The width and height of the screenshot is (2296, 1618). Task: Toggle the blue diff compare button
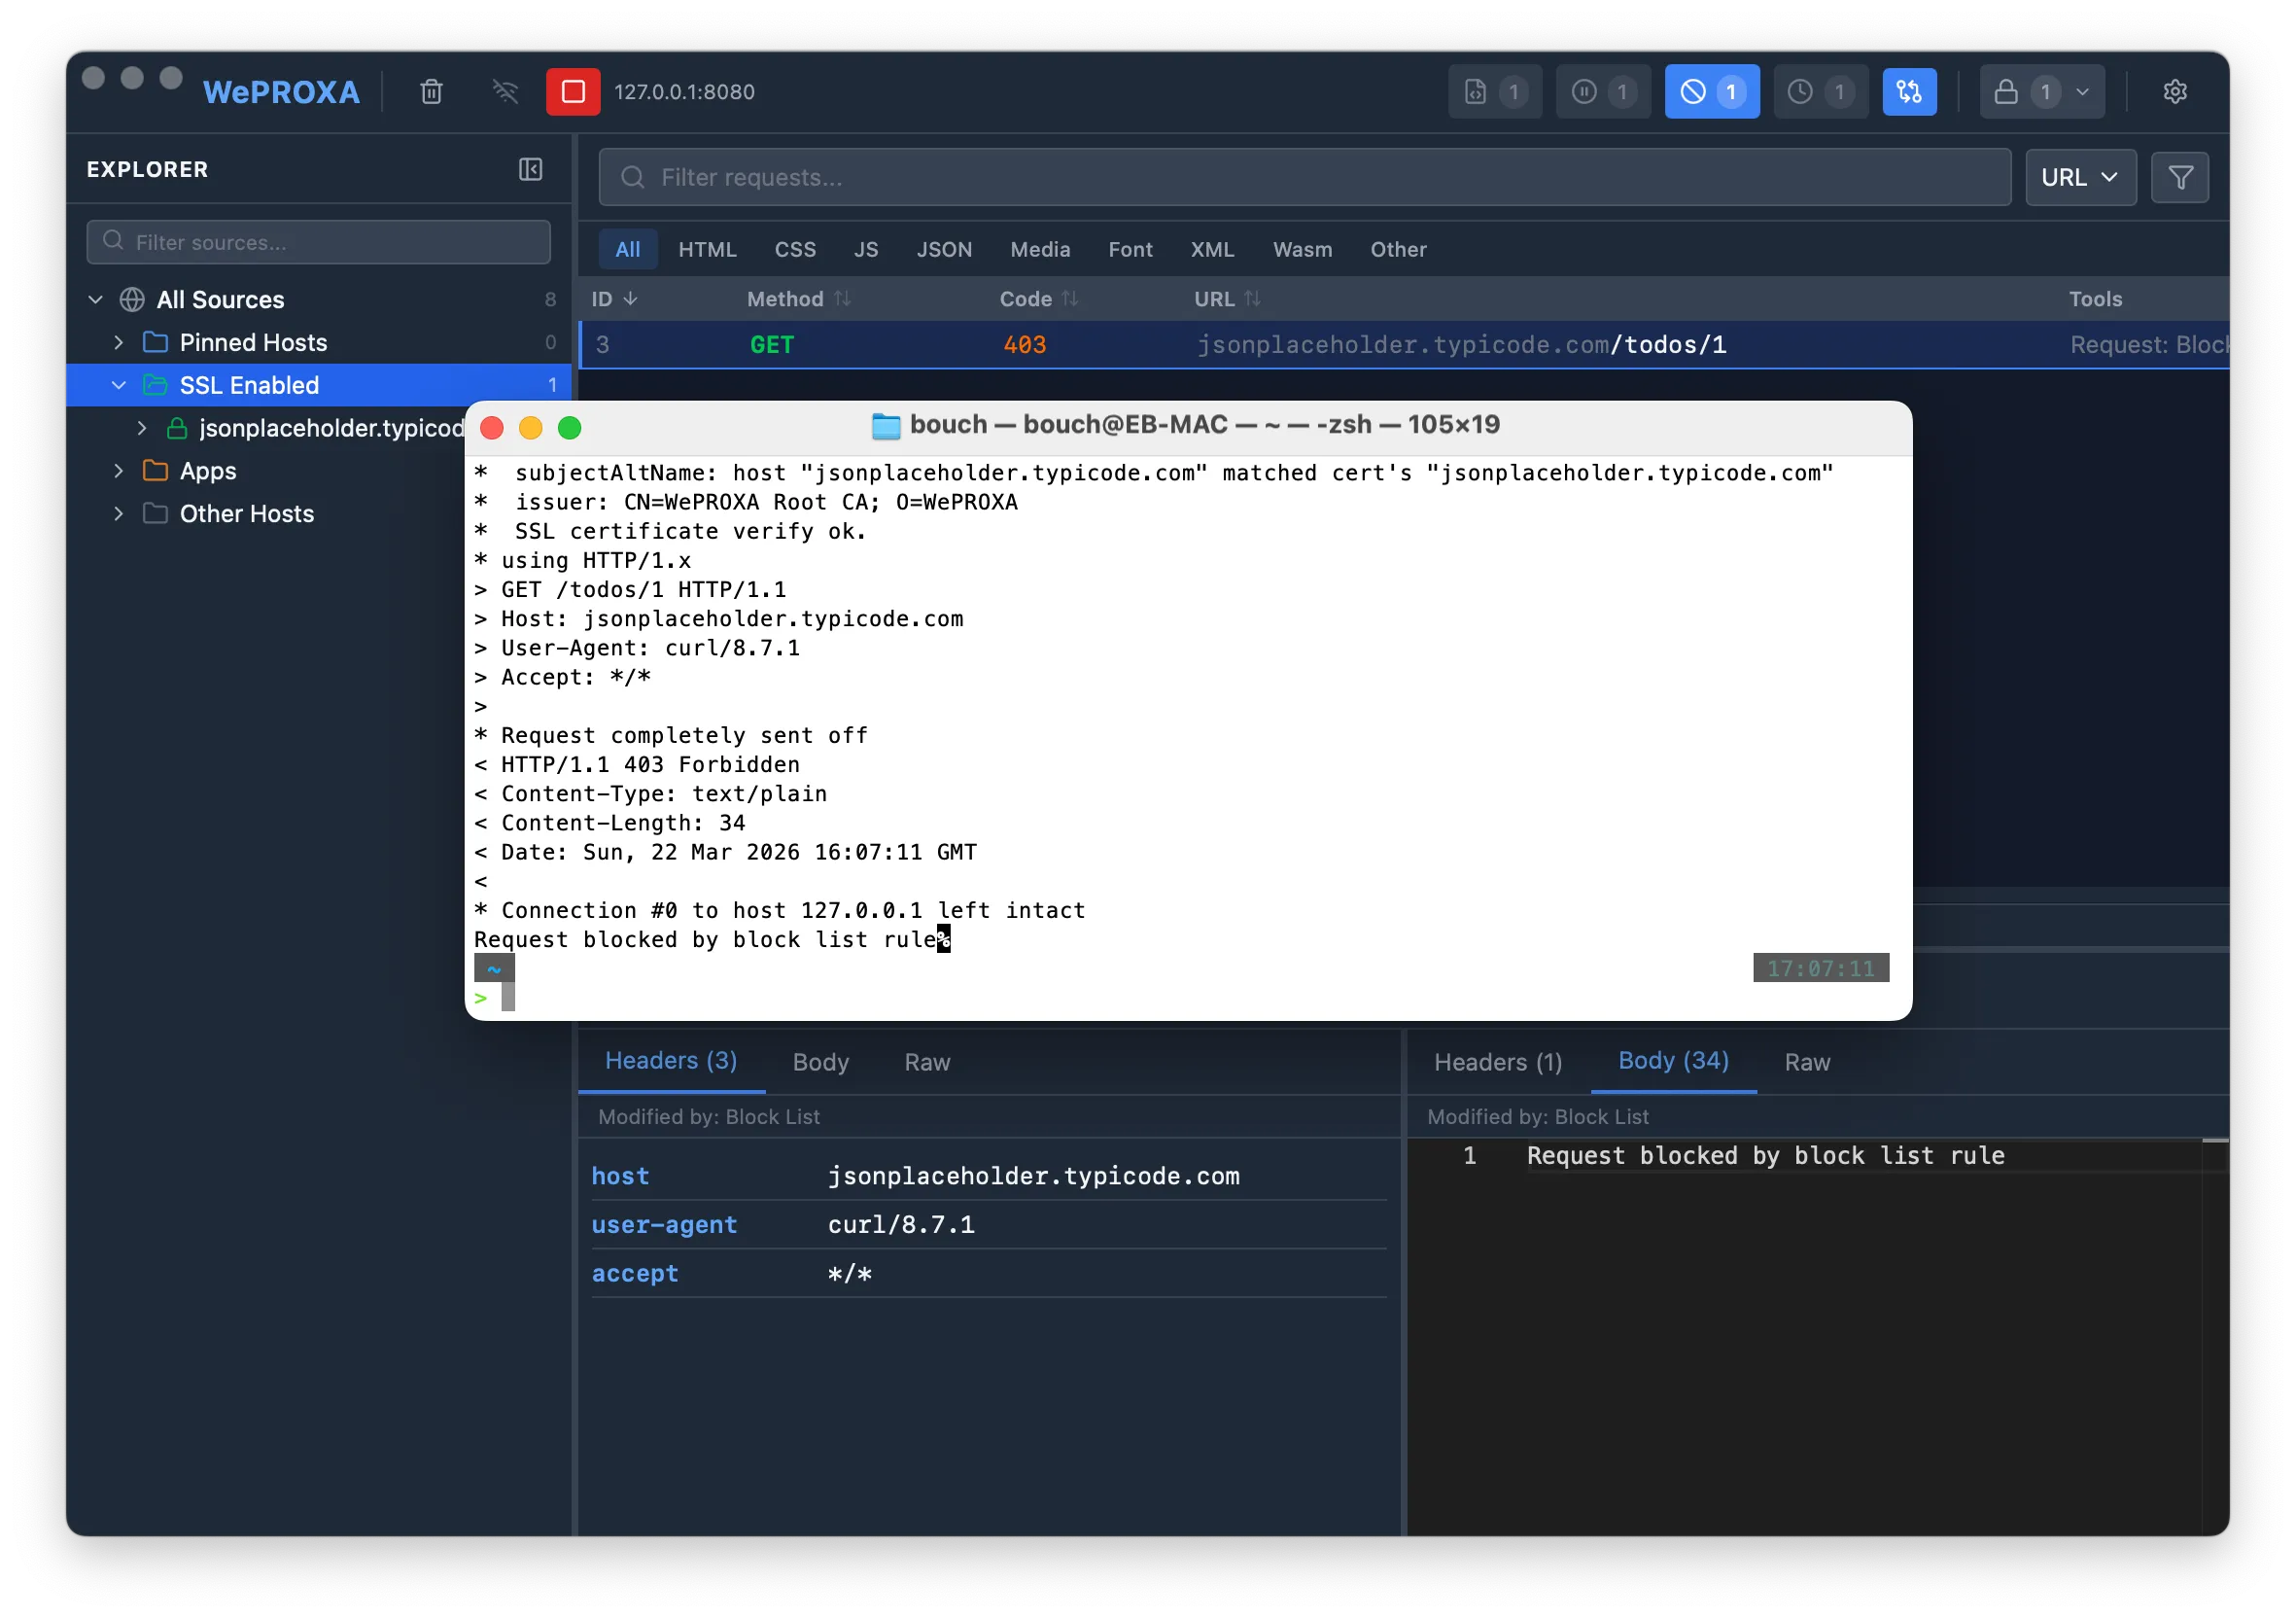[x=1908, y=92]
